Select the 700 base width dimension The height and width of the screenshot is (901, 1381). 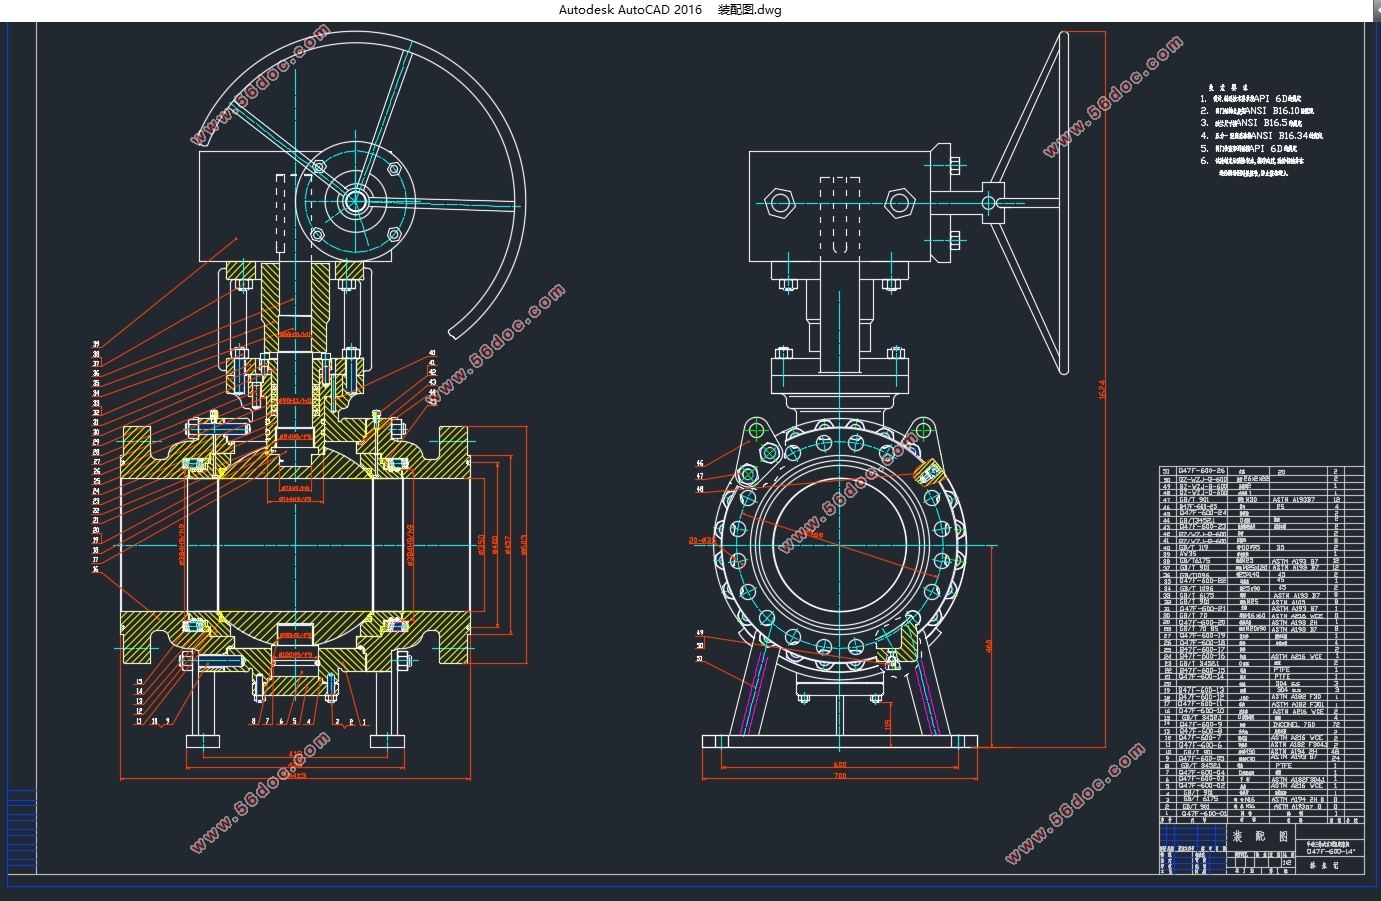click(x=840, y=776)
